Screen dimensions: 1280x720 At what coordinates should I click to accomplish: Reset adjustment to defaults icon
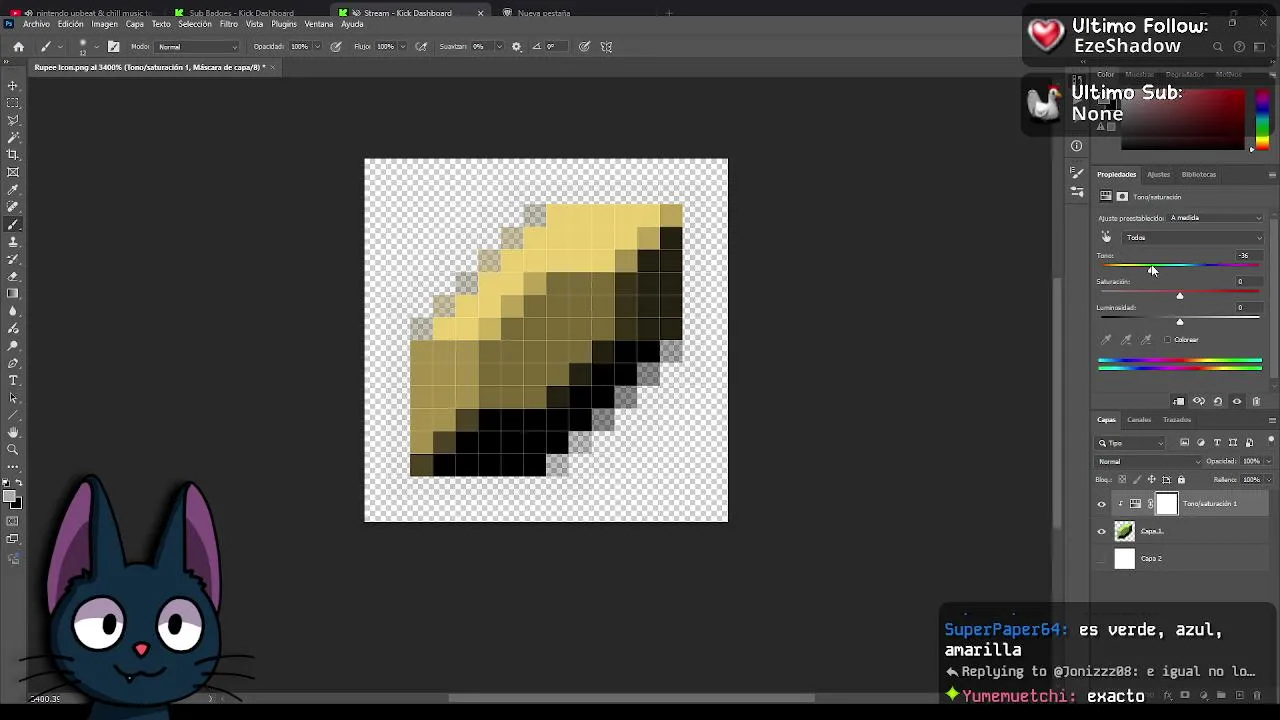click(x=1217, y=401)
